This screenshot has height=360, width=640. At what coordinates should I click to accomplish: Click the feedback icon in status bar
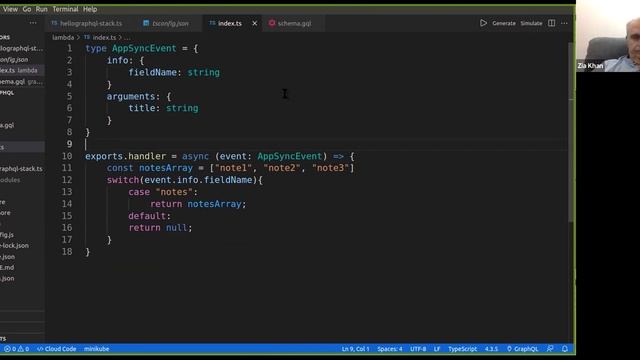pyautogui.click(x=550, y=349)
